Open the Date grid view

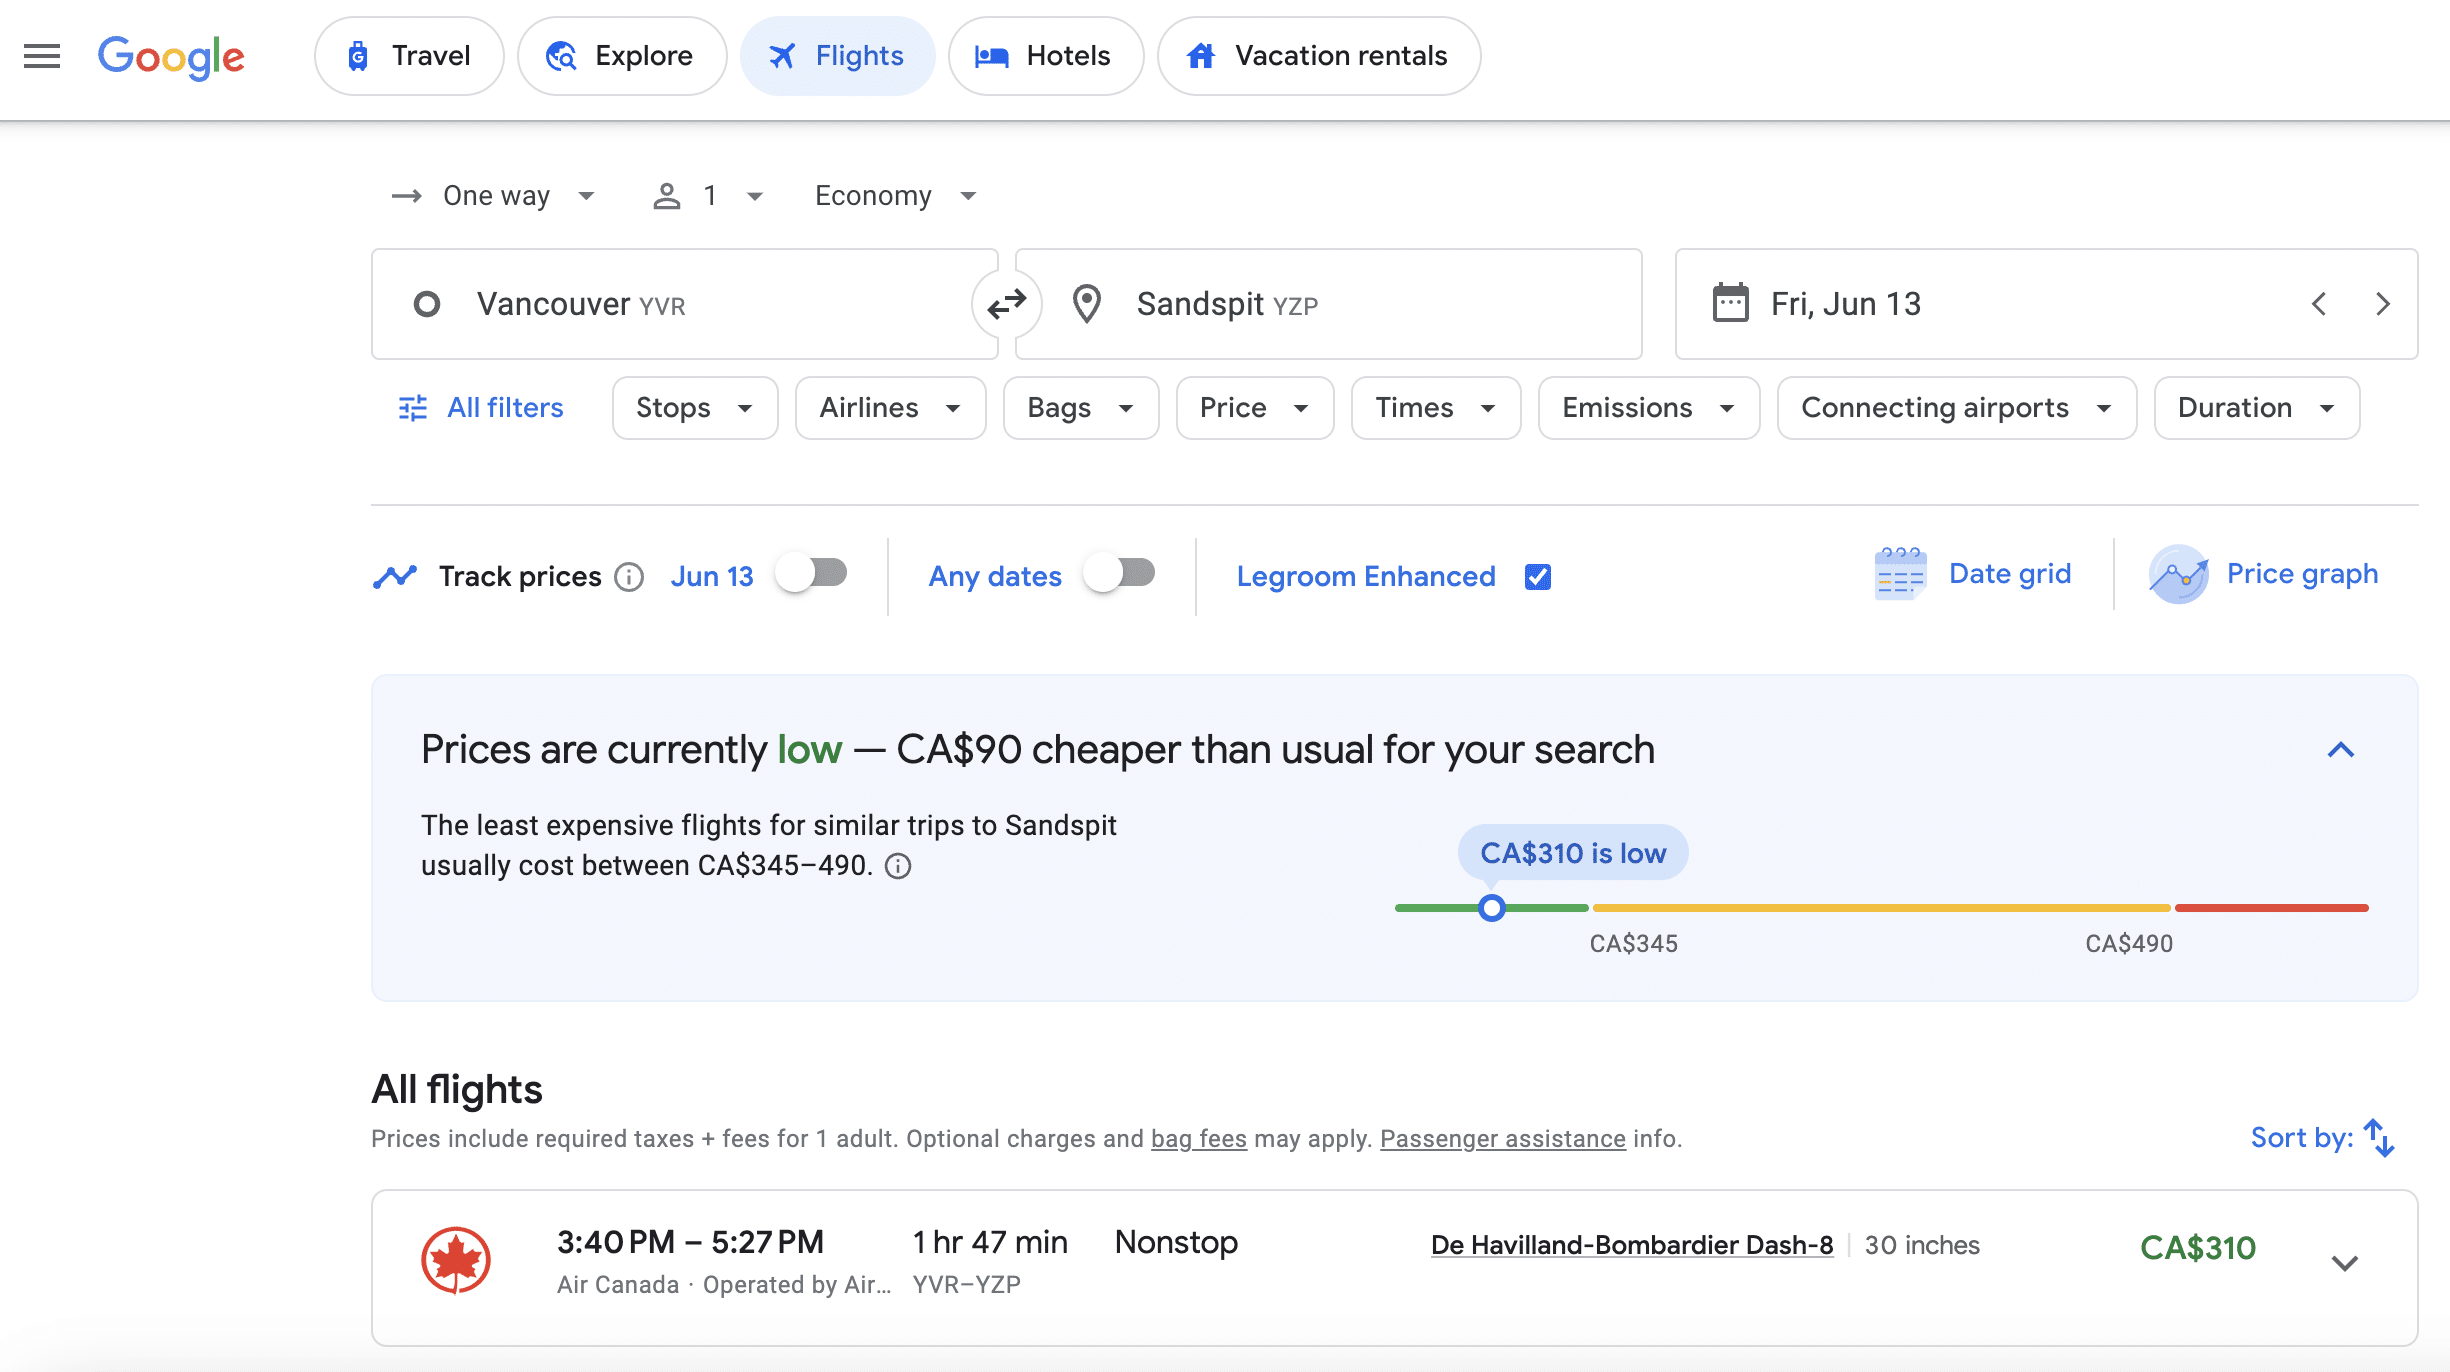1972,575
